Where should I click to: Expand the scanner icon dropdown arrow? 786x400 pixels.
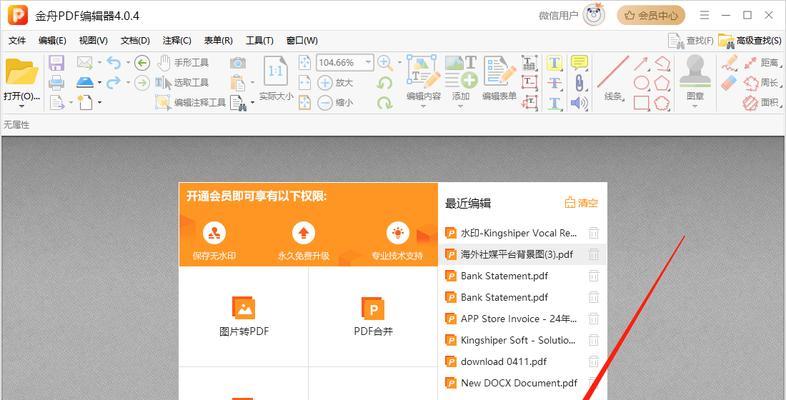coord(99,83)
